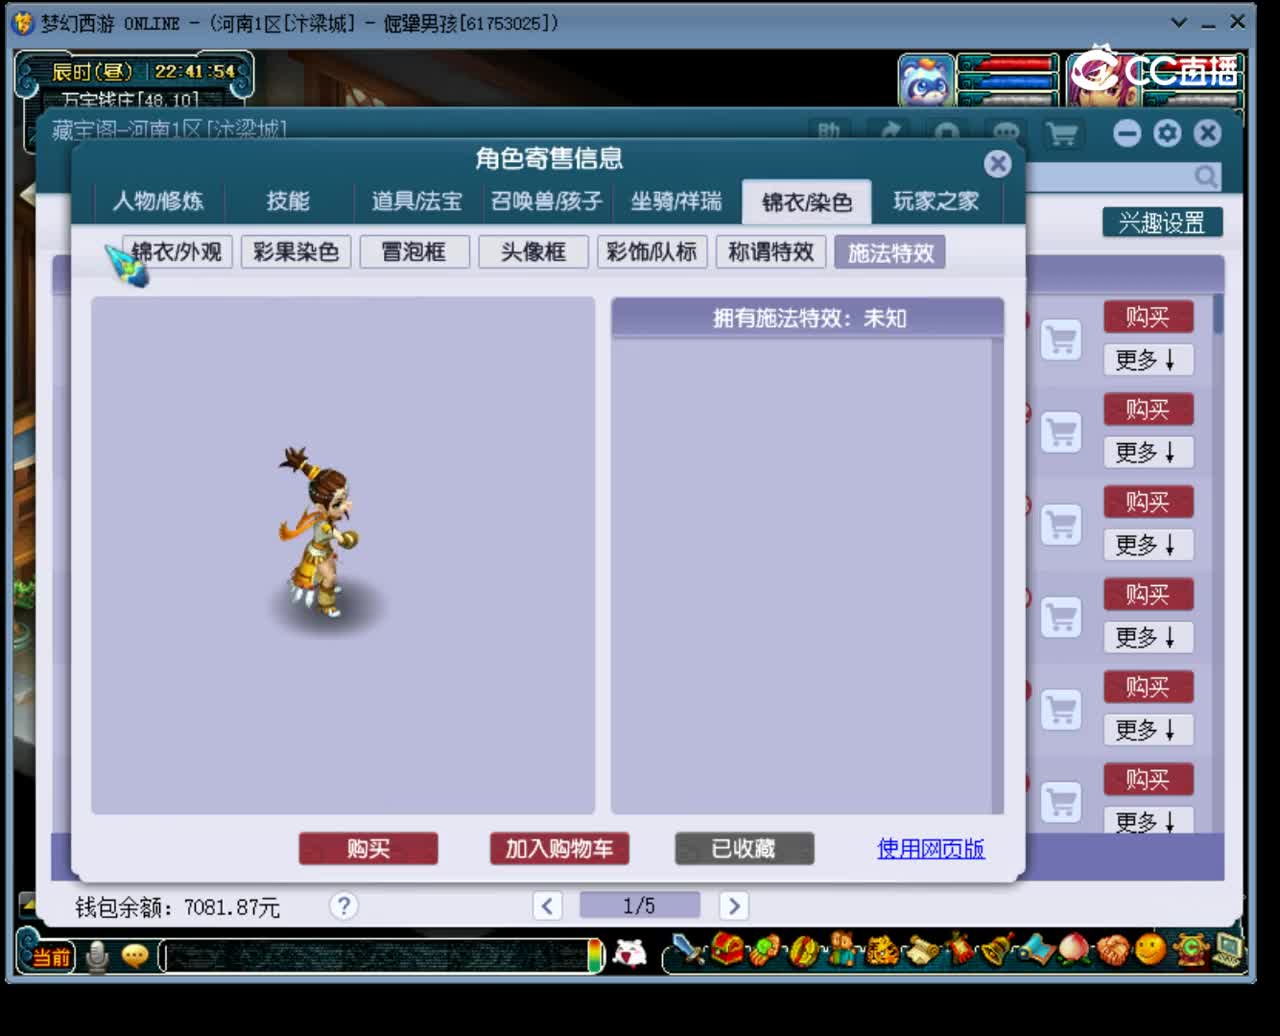The height and width of the screenshot is (1036, 1280).
Task: Add the topmost listing to cart via cart icon
Action: click(1061, 340)
